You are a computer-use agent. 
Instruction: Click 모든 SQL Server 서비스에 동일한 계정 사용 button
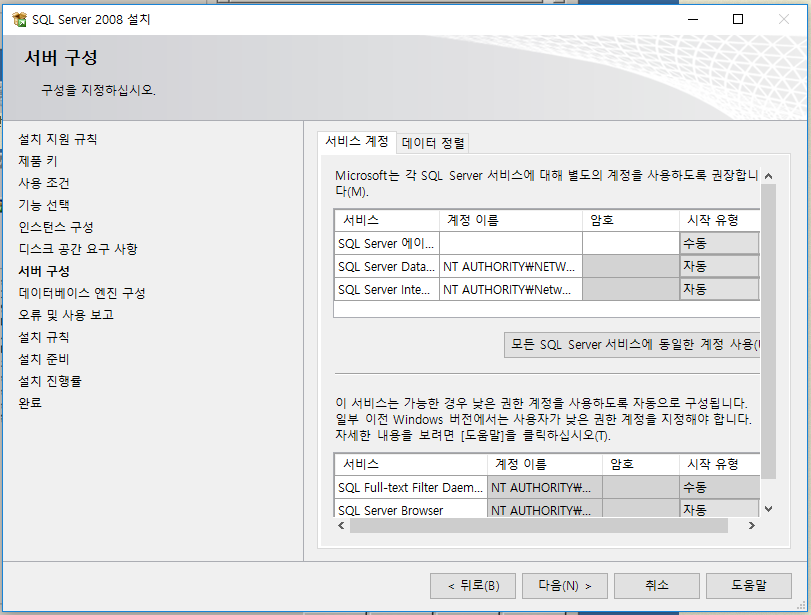(632, 344)
